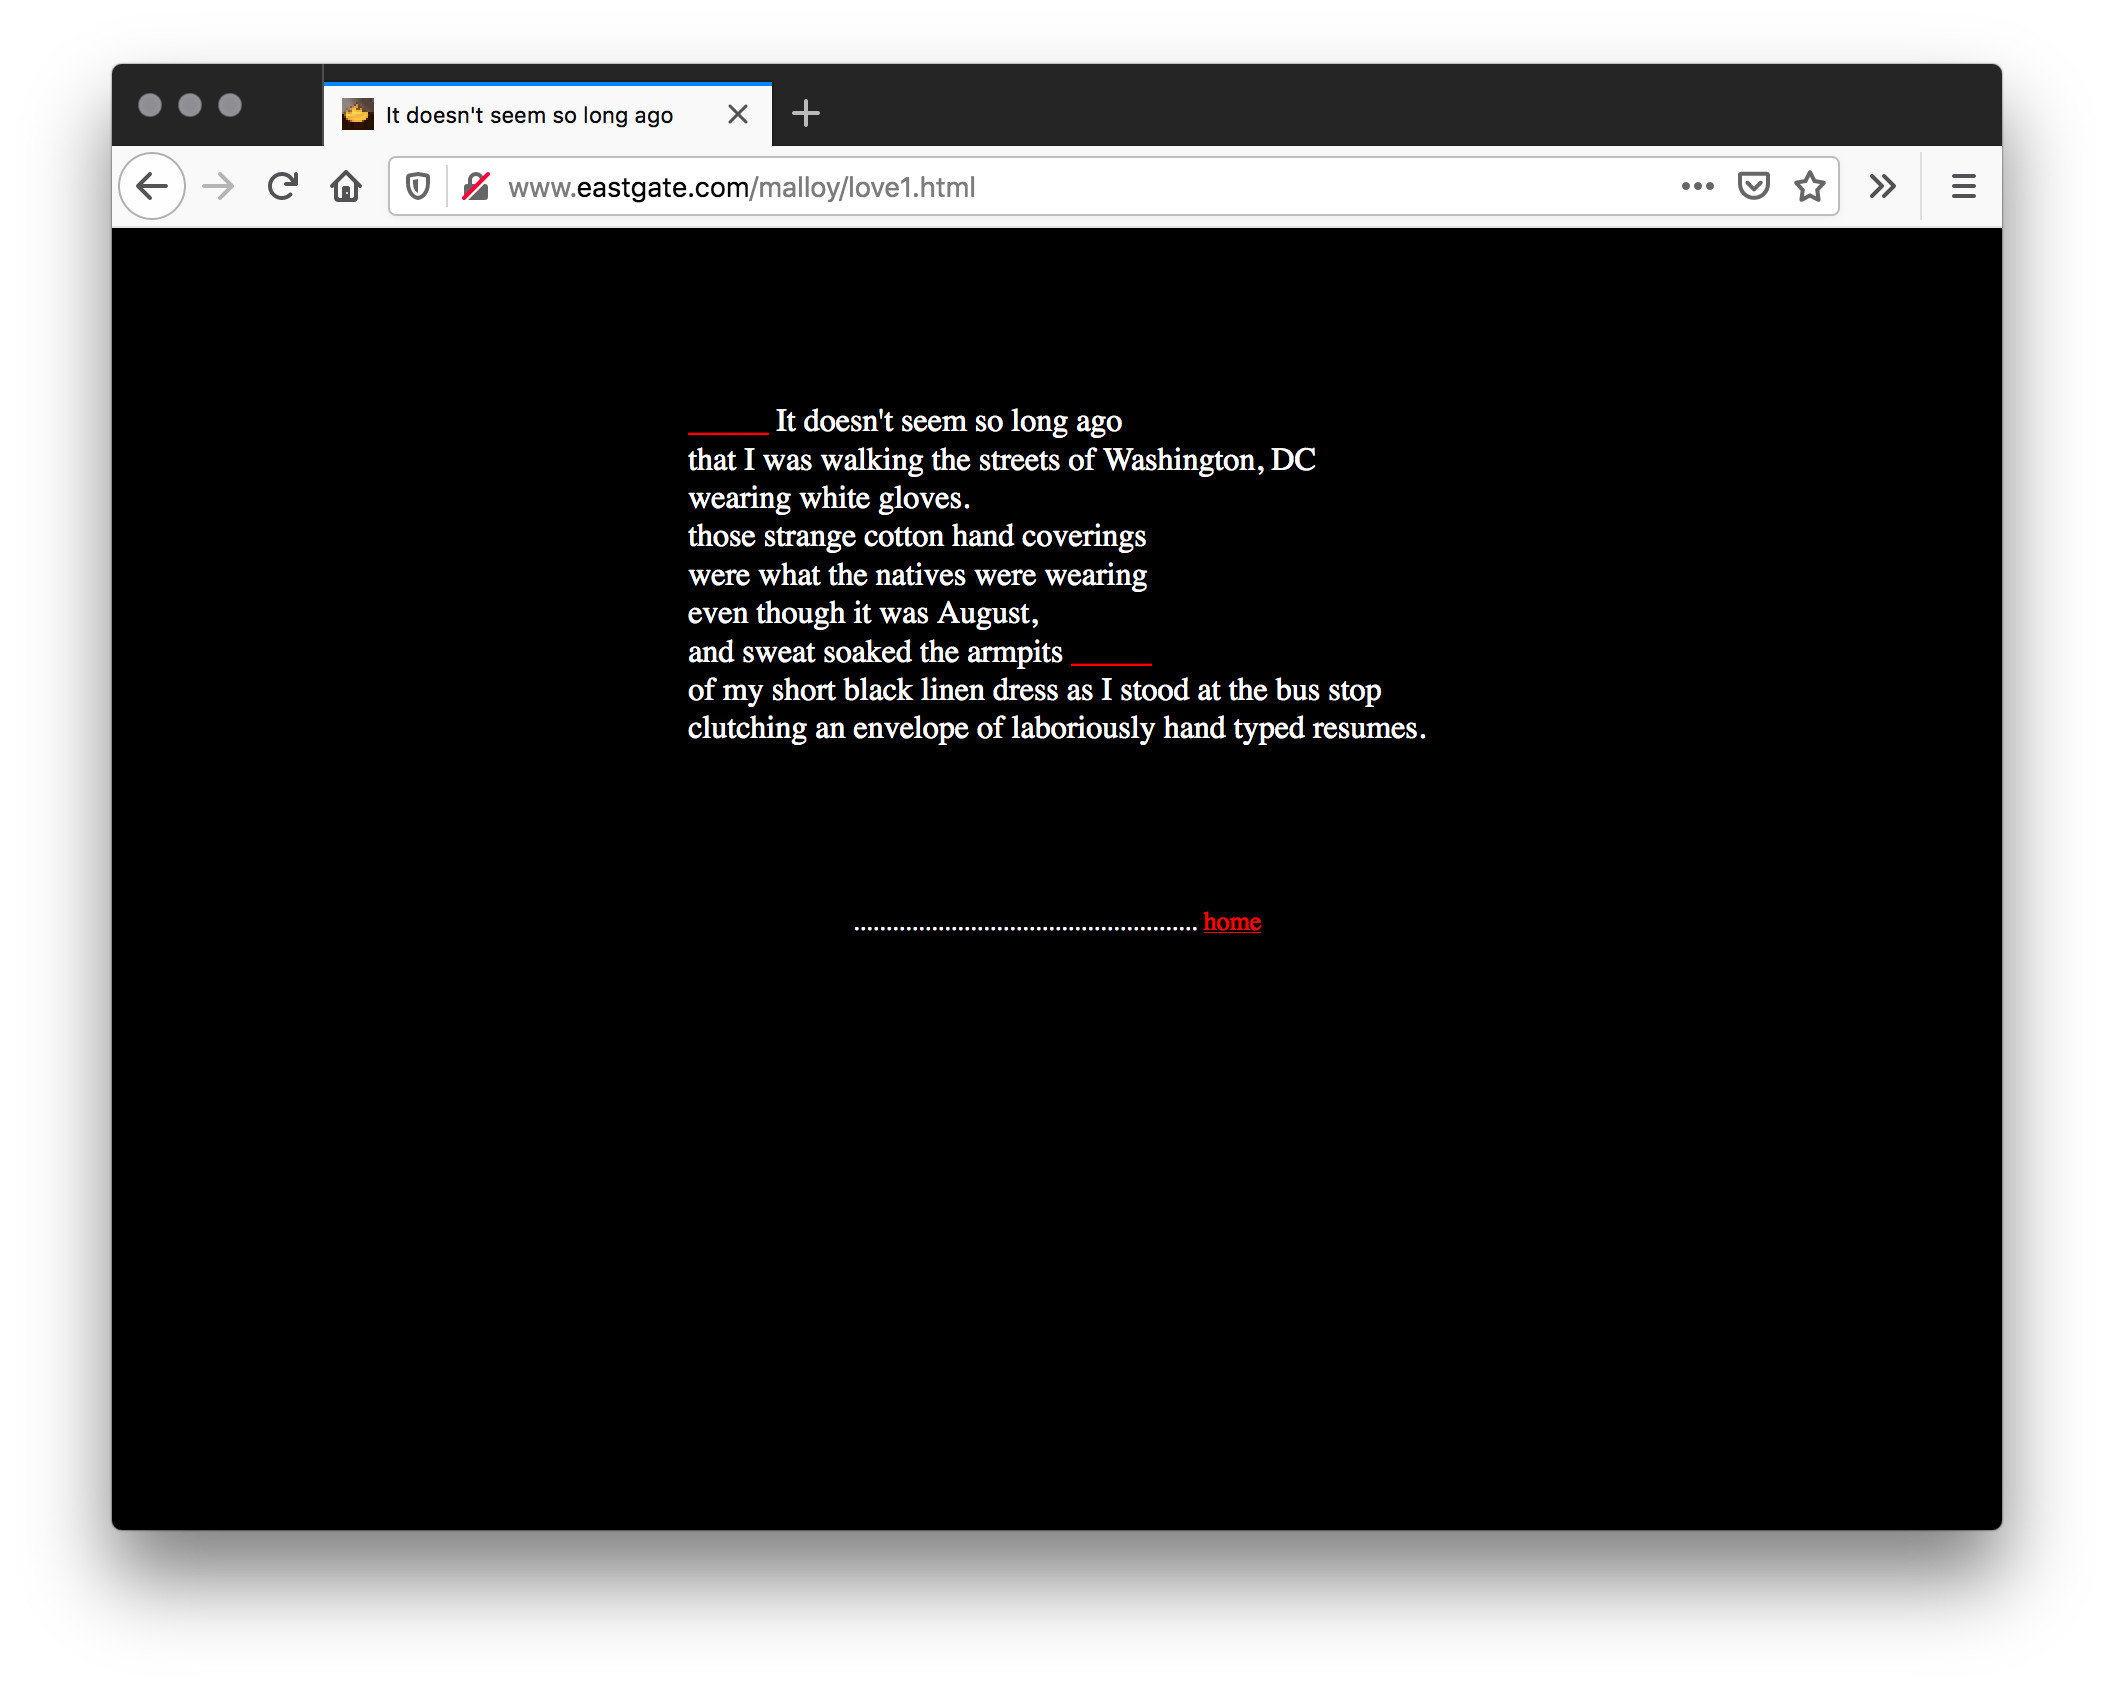Viewport: 2114px width, 1690px height.
Task: Open the Firefox hamburger menu
Action: point(1963,186)
